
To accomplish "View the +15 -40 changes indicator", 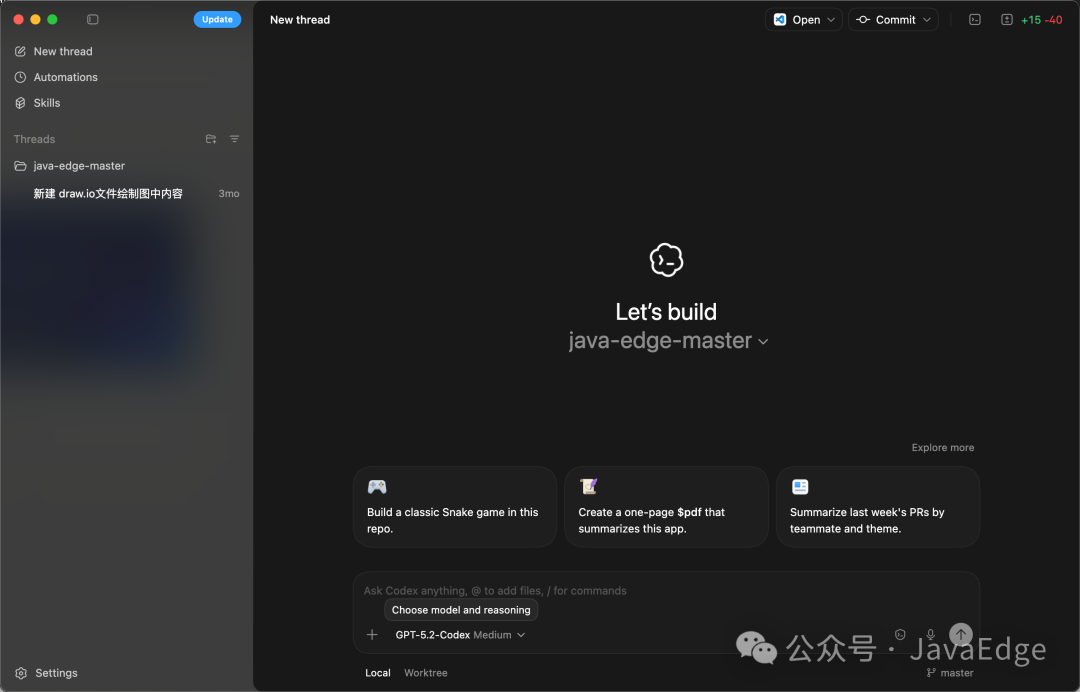I will coord(1041,20).
